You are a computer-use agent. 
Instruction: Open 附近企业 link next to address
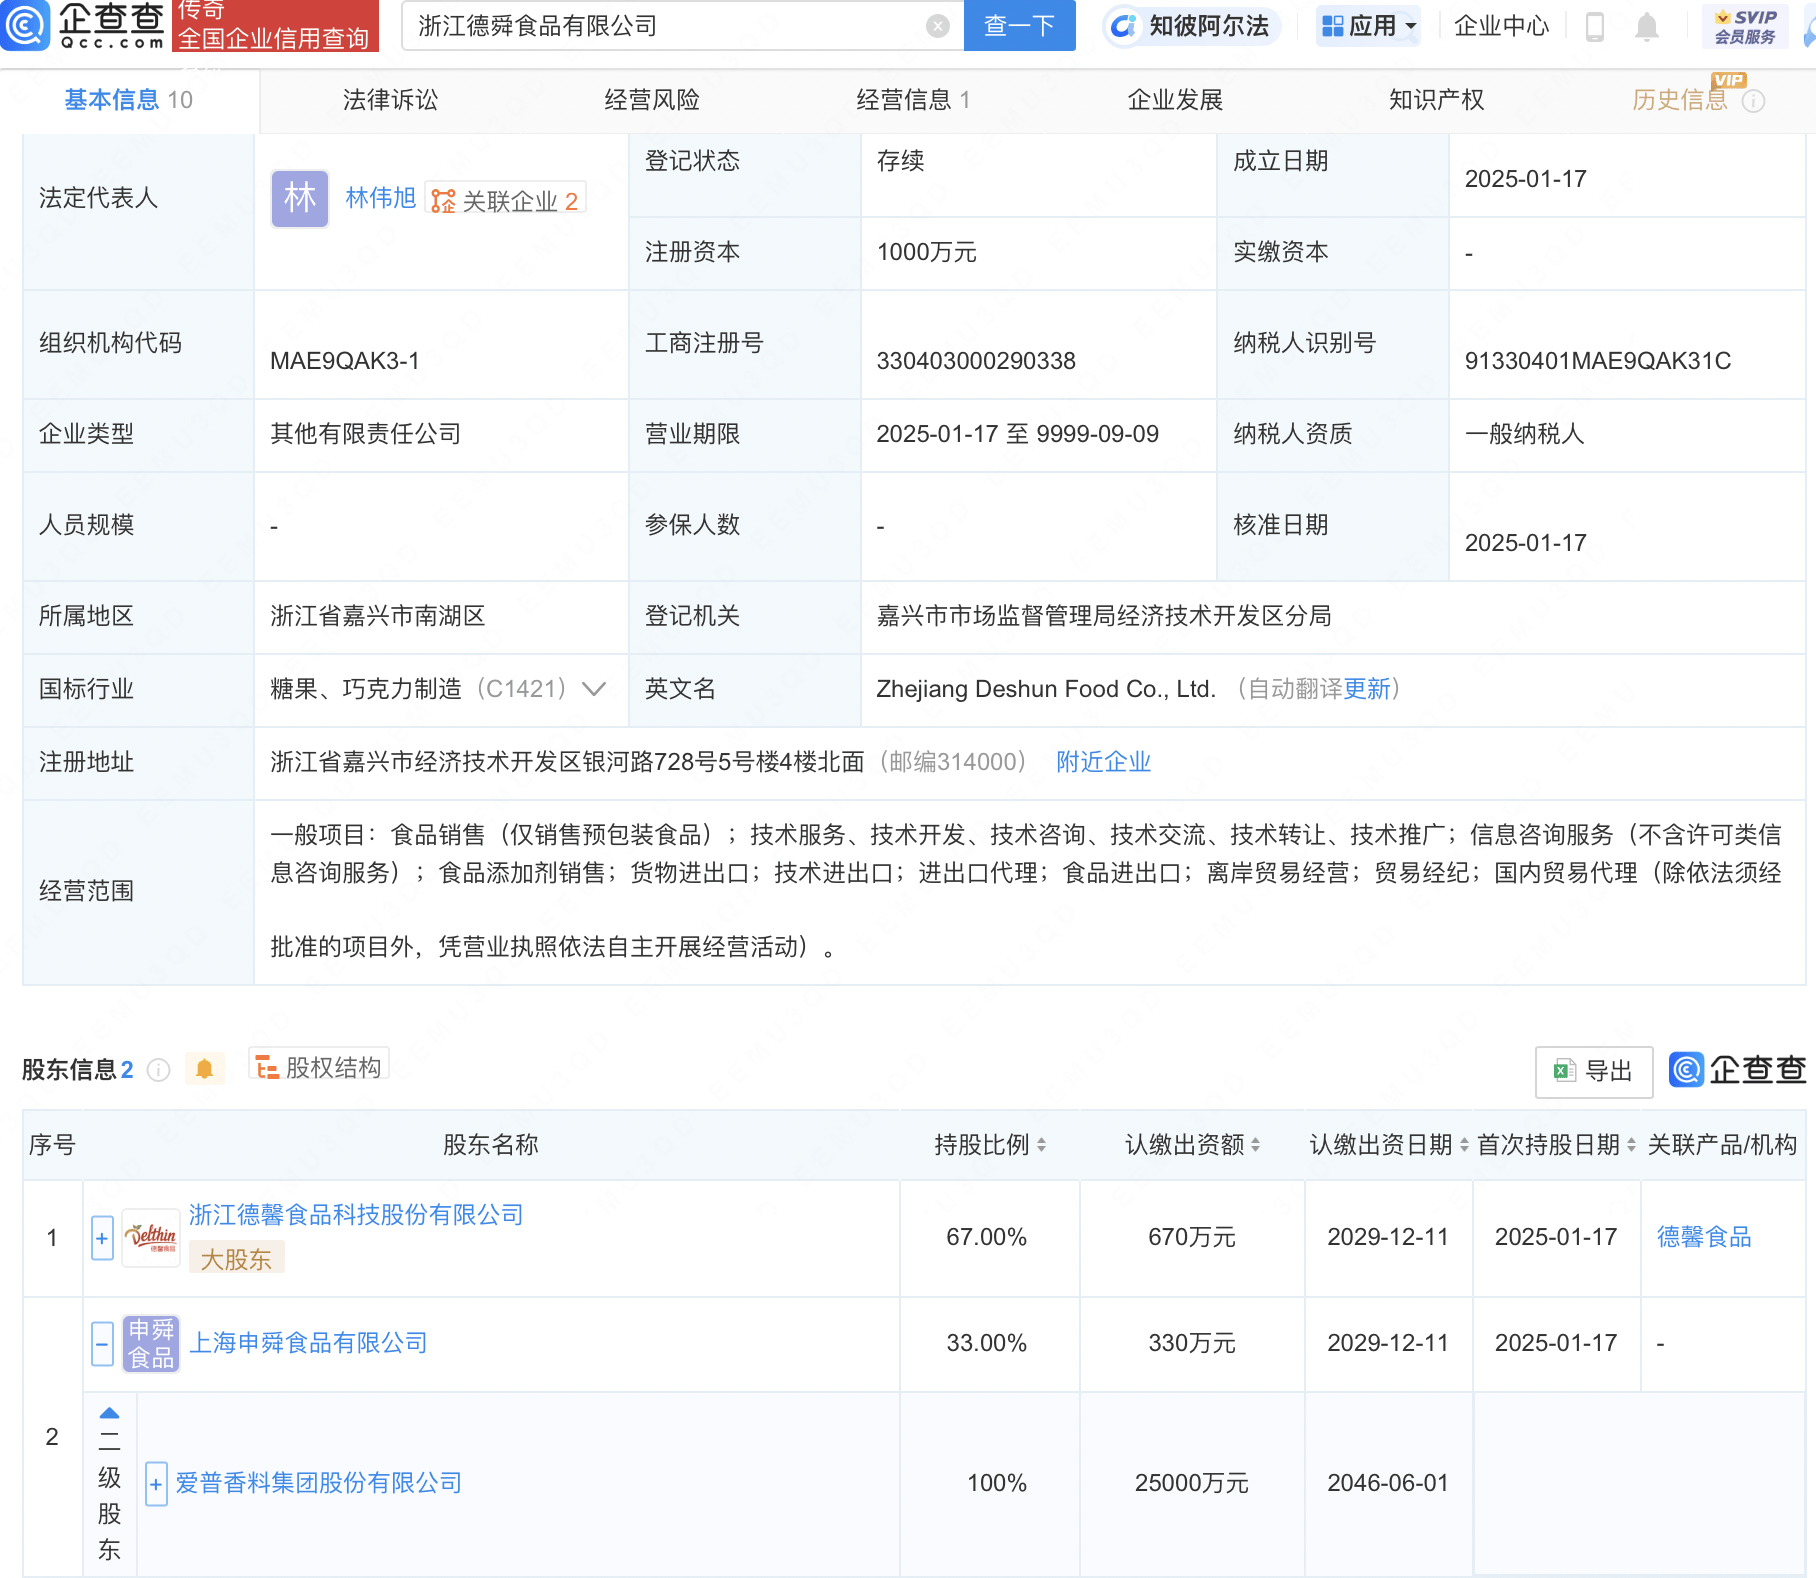click(1103, 762)
